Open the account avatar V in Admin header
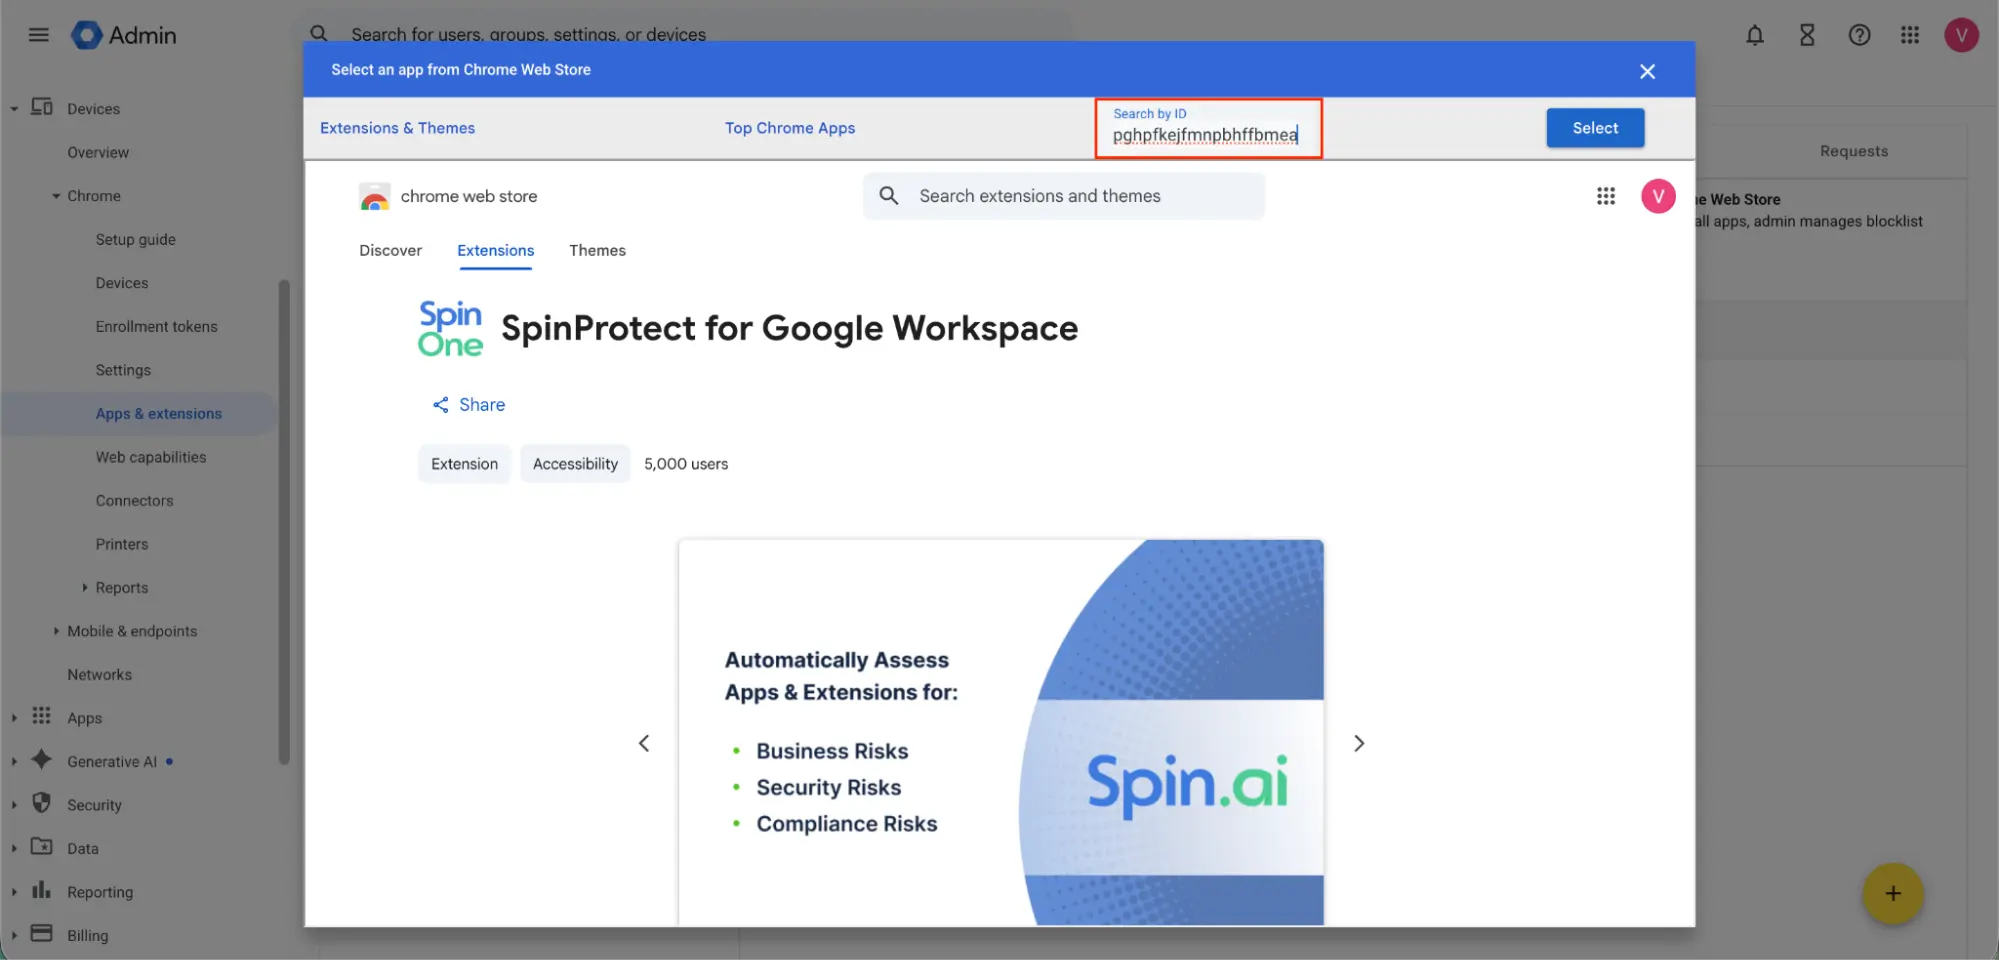 (x=1961, y=35)
